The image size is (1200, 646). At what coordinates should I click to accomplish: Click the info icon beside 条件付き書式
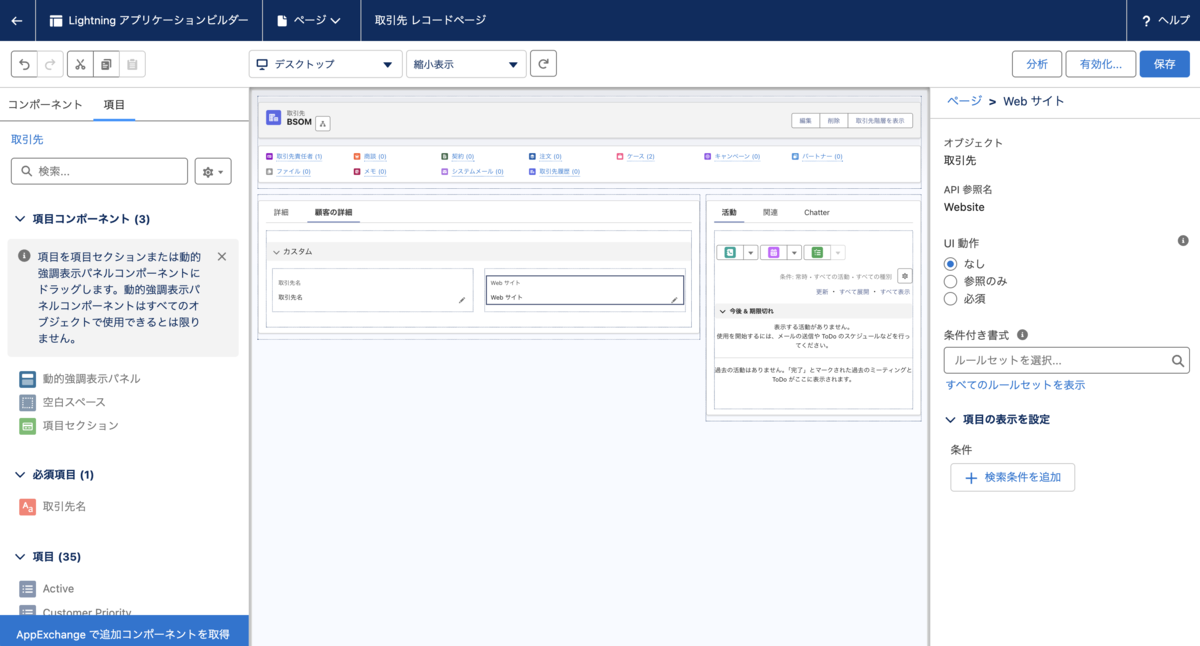tap(1022, 336)
